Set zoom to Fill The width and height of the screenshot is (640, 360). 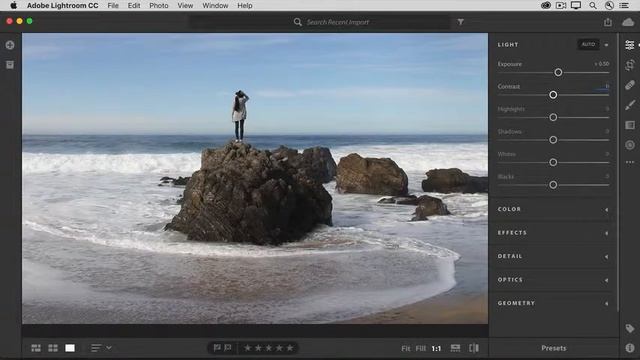pyautogui.click(x=421, y=348)
